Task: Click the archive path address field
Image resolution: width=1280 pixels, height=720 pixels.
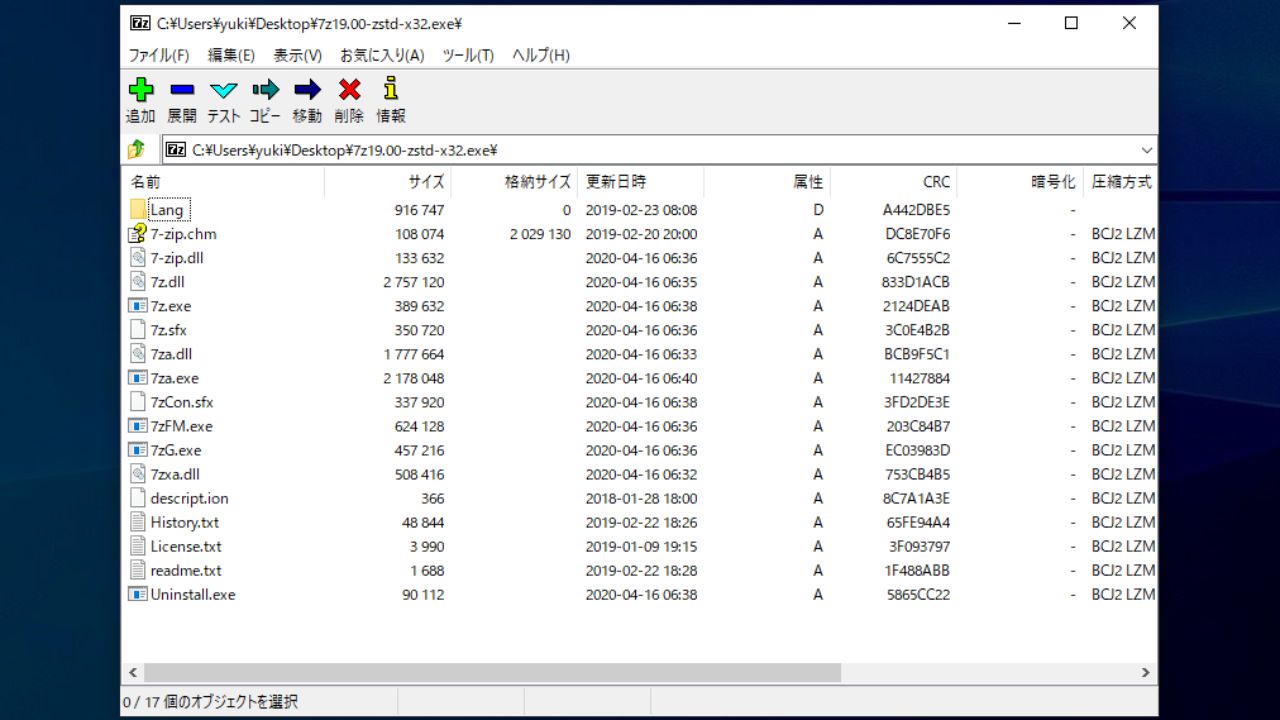Action: tap(660, 150)
